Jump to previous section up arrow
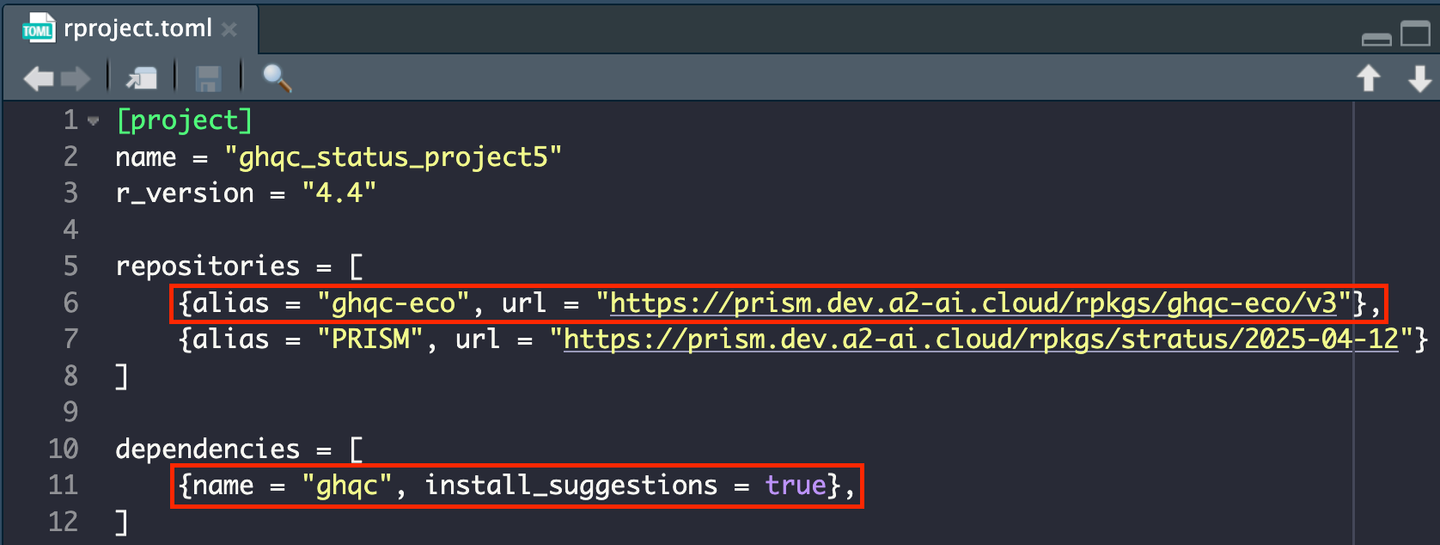Screen dimensions: 1440x545 [x=1368, y=79]
